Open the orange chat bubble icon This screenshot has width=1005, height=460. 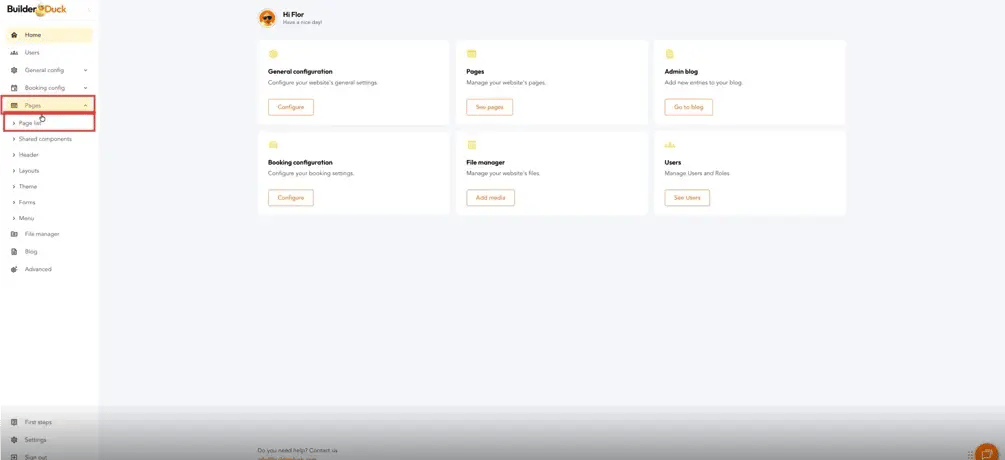coord(986,452)
